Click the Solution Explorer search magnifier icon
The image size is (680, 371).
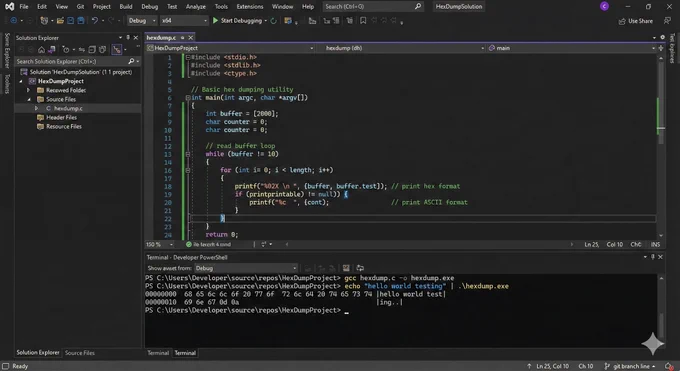(x=131, y=61)
